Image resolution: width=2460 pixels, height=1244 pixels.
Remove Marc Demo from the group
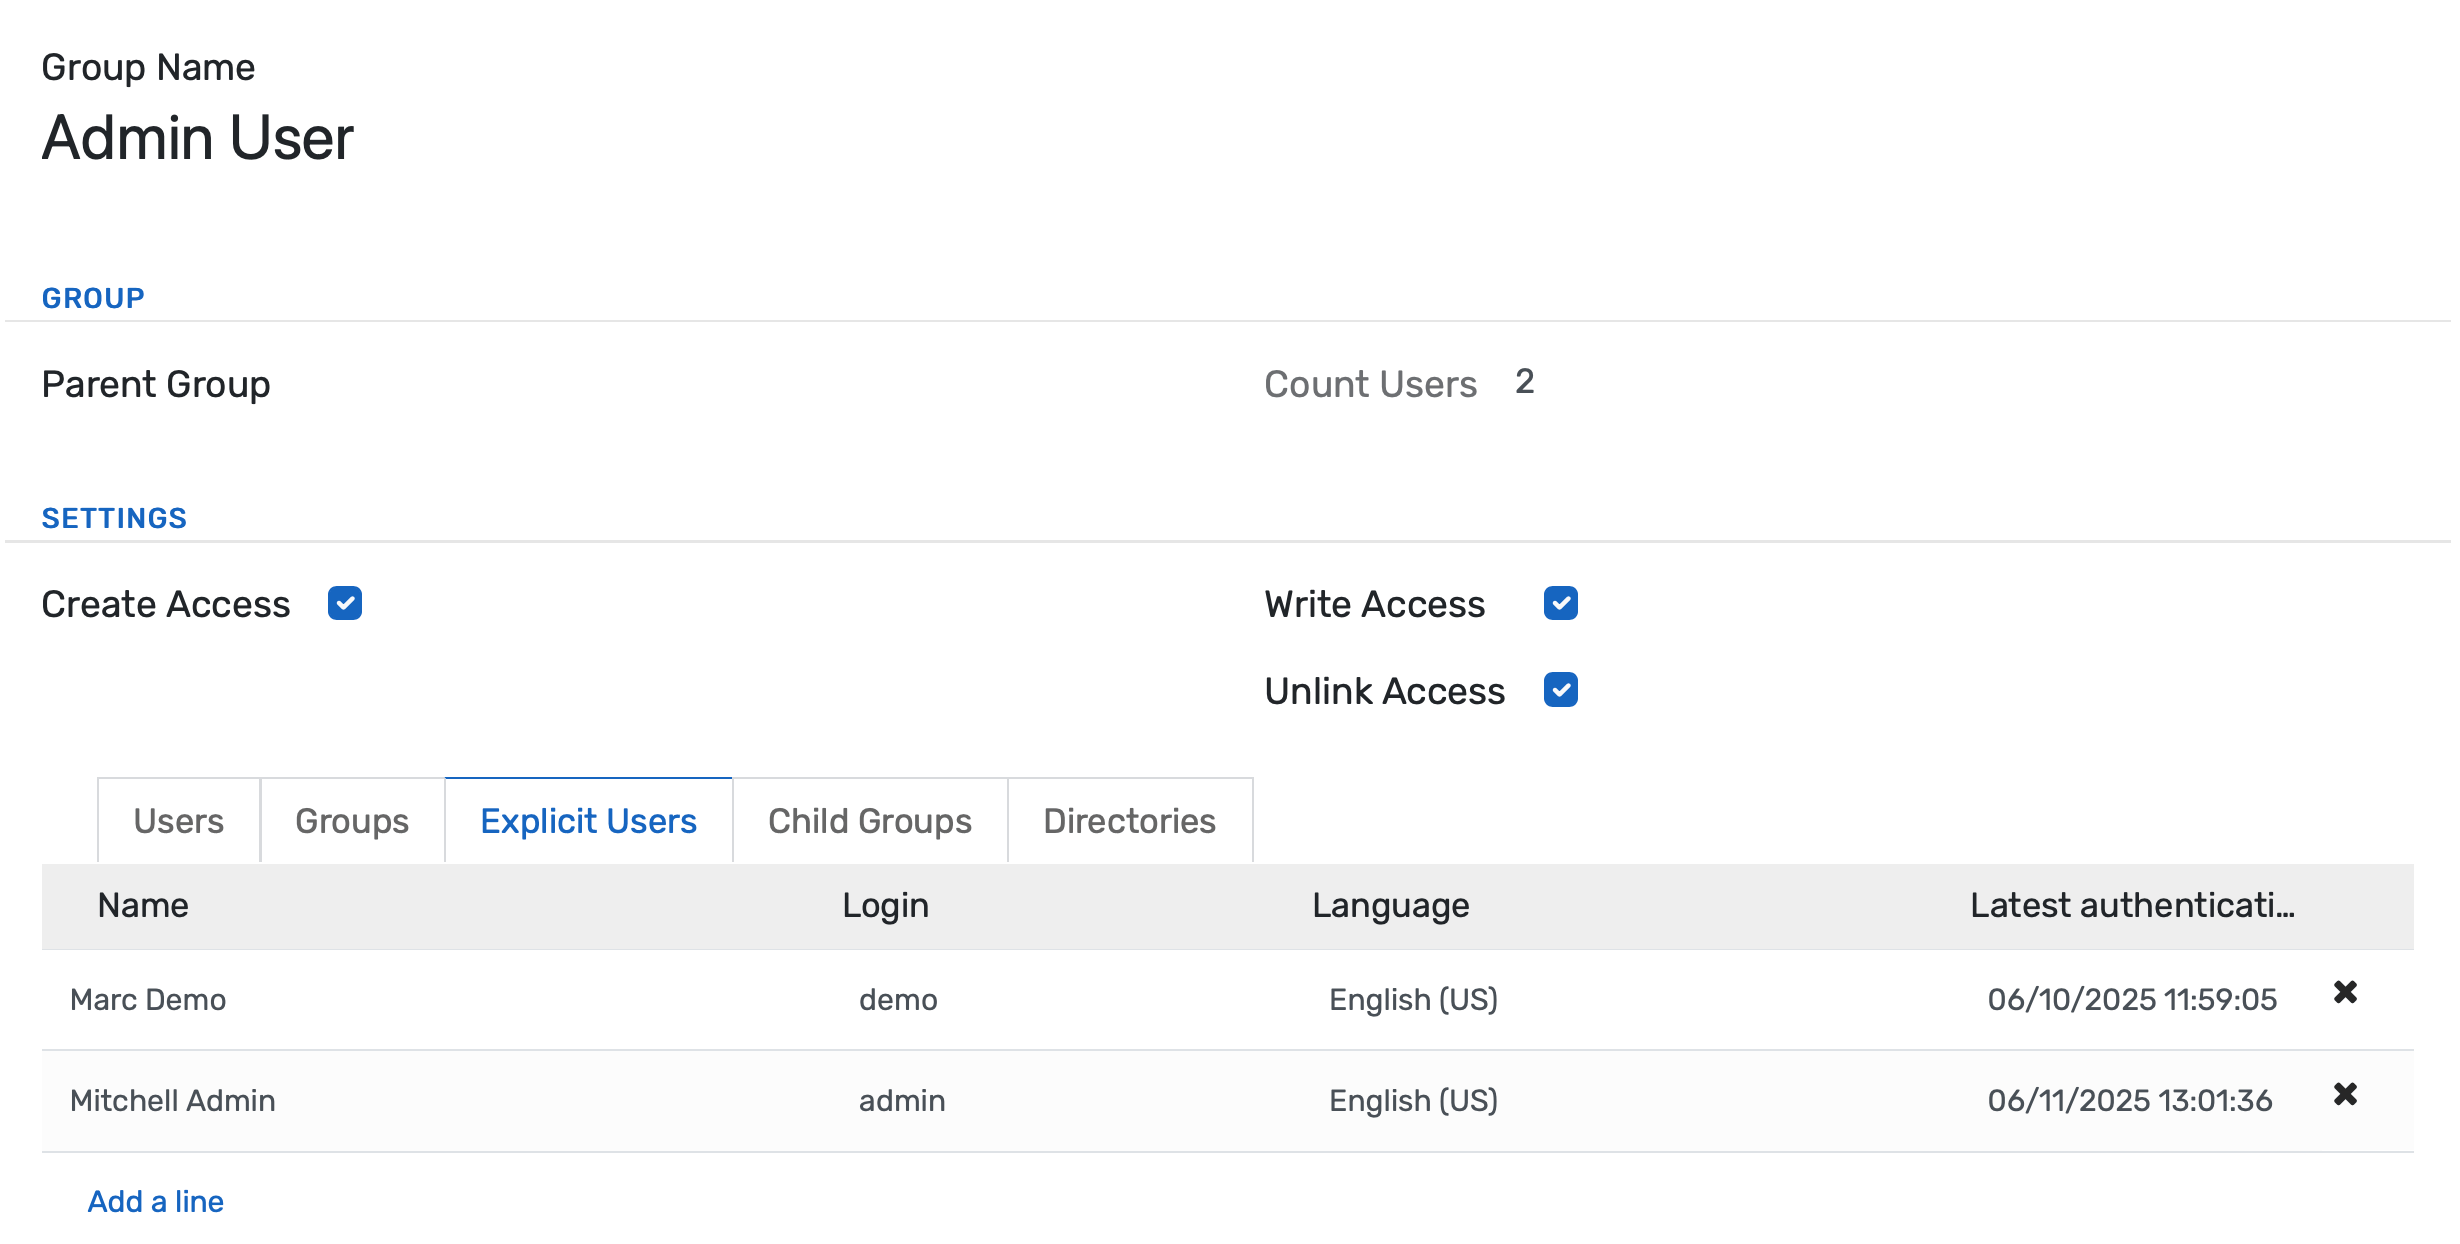[x=2345, y=994]
